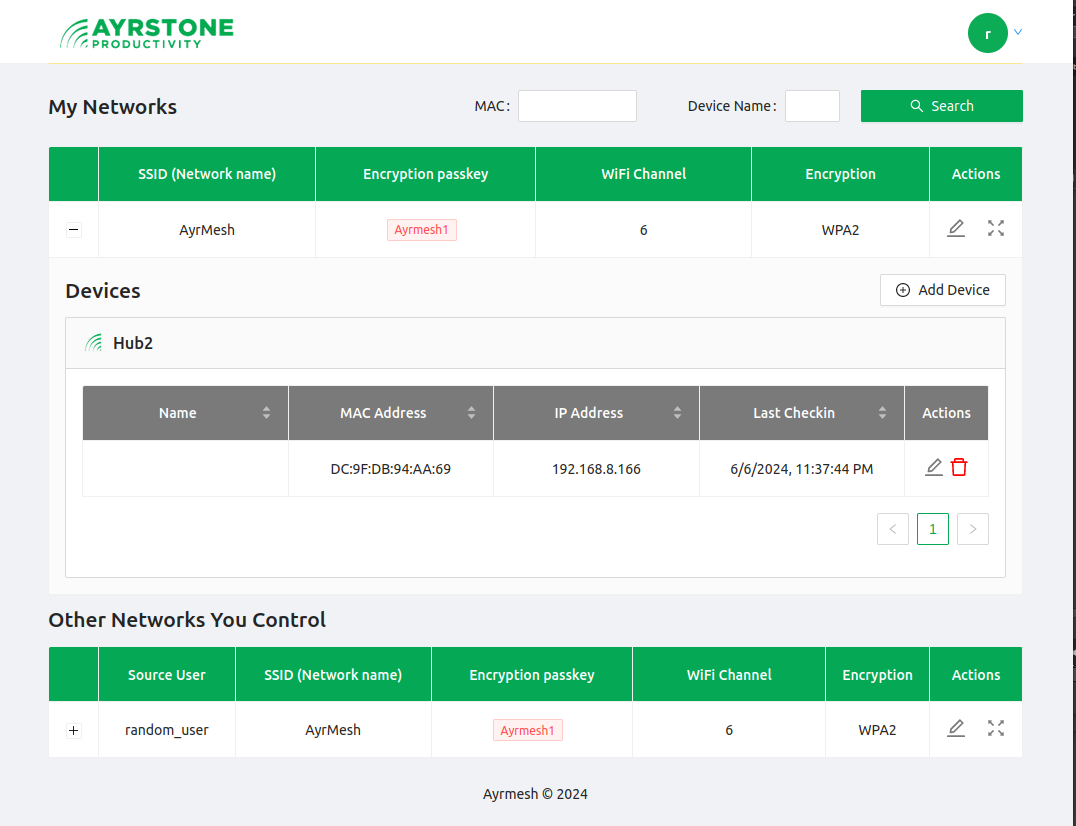Click the Ayrstone Productivity logo

(x=147, y=33)
